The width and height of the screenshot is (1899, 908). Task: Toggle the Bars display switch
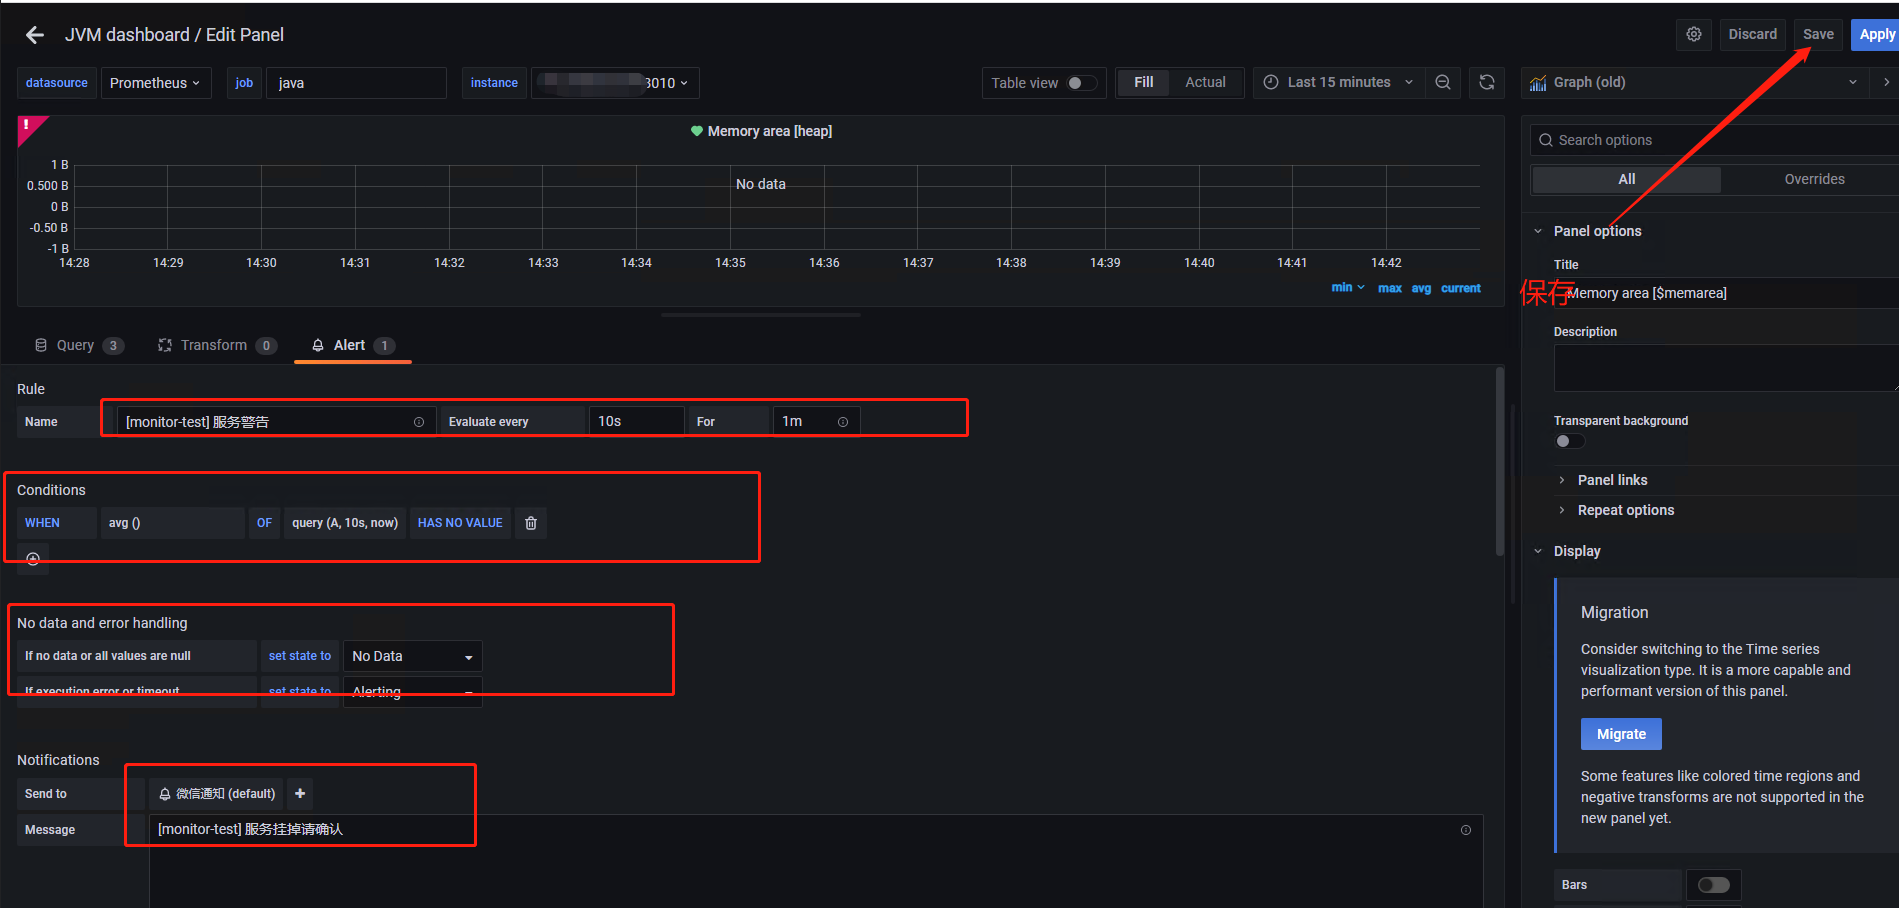[x=1713, y=885]
